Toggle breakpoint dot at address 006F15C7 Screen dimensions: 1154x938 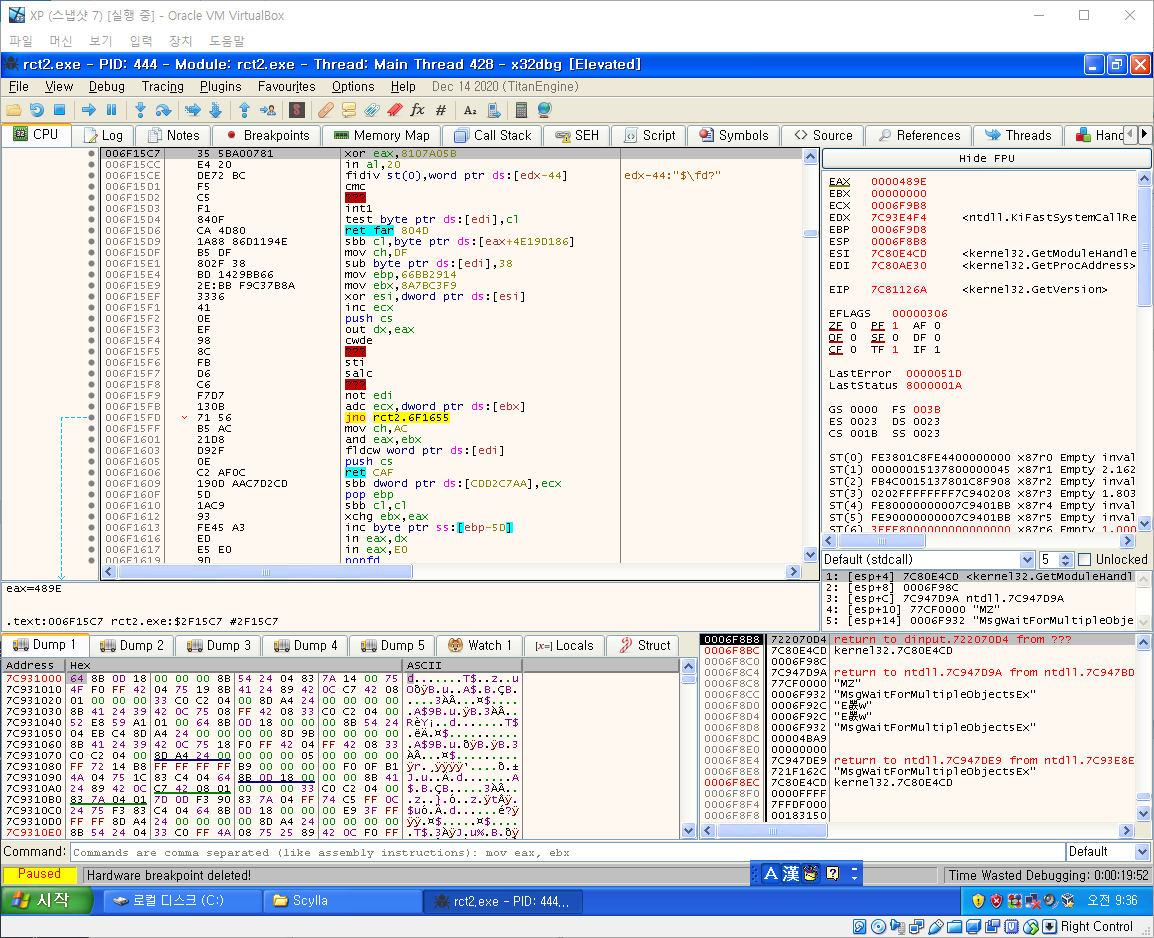tap(91, 154)
